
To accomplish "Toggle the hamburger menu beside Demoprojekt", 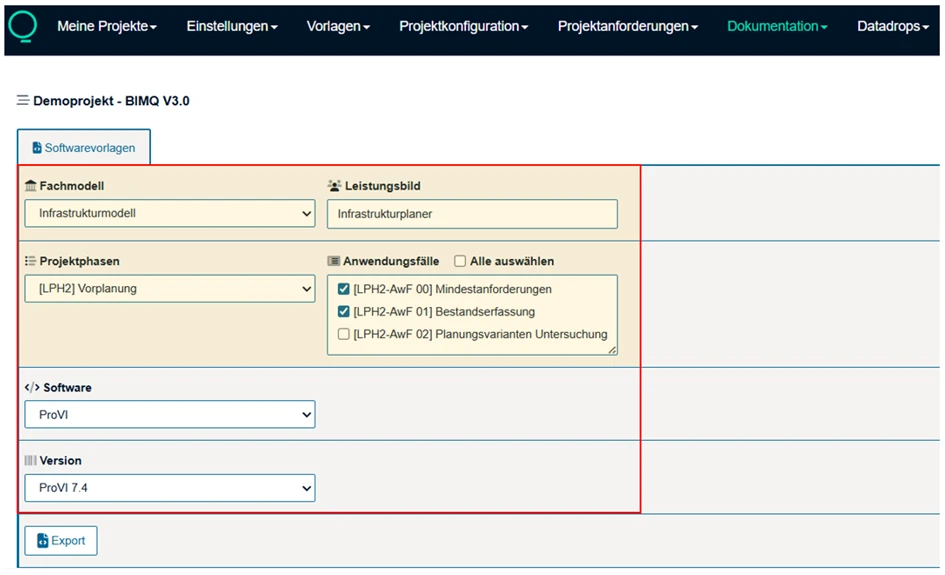I will point(22,100).
